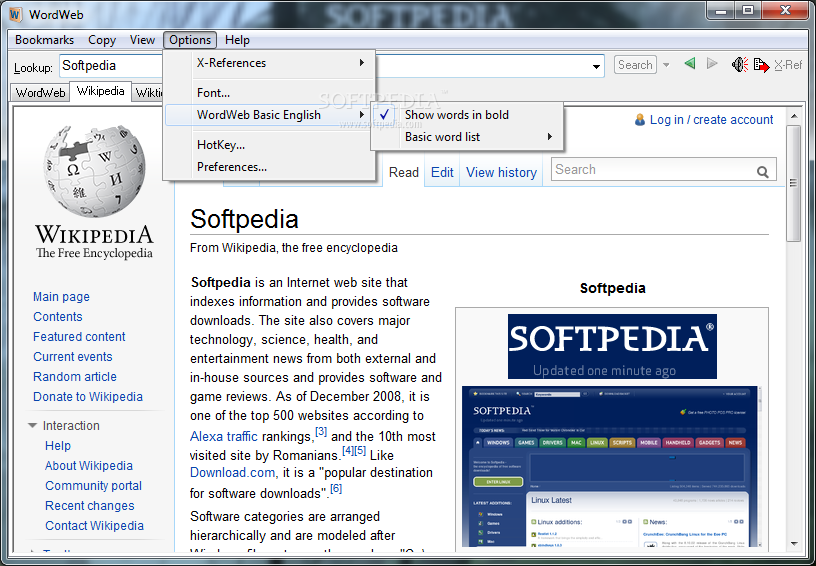Click the X-Ref toolbar button
The height and width of the screenshot is (566, 816).
click(x=787, y=65)
